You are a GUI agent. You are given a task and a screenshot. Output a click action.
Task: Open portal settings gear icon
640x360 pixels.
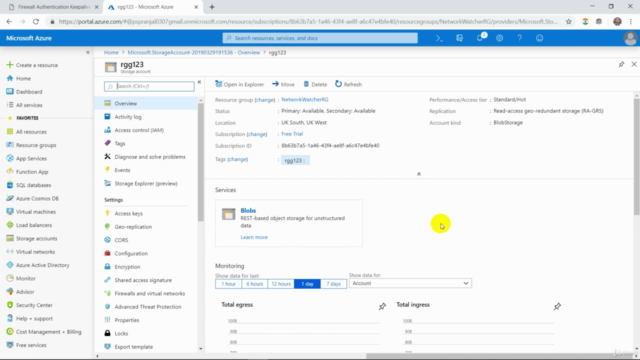point(500,38)
